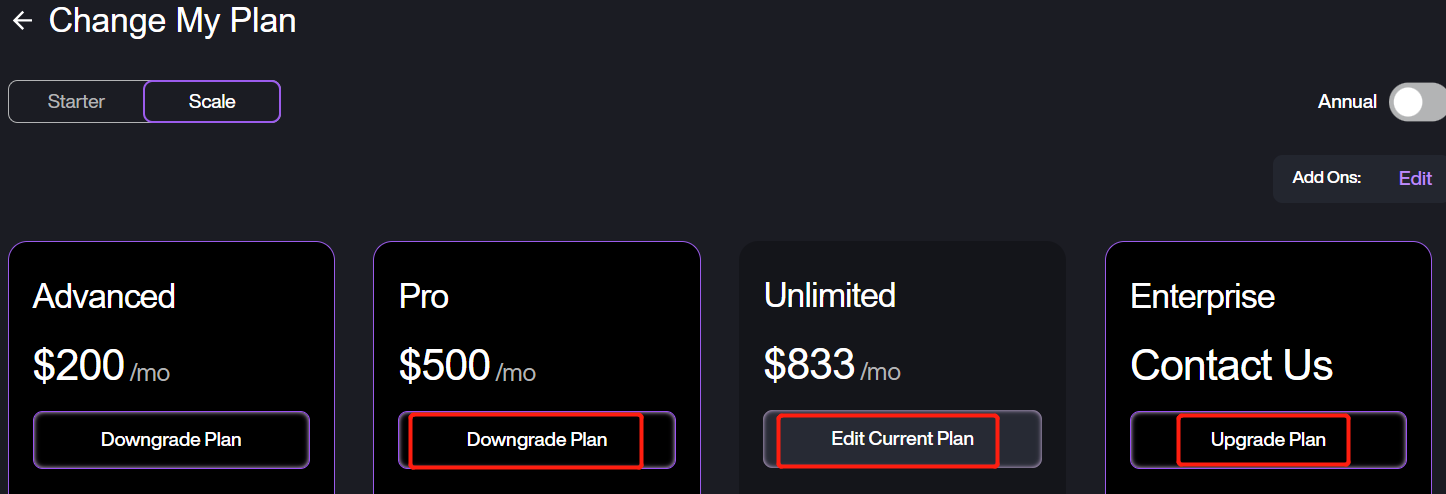This screenshot has width=1446, height=494.
Task: Enable the Annual billing toggle
Action: click(1415, 101)
